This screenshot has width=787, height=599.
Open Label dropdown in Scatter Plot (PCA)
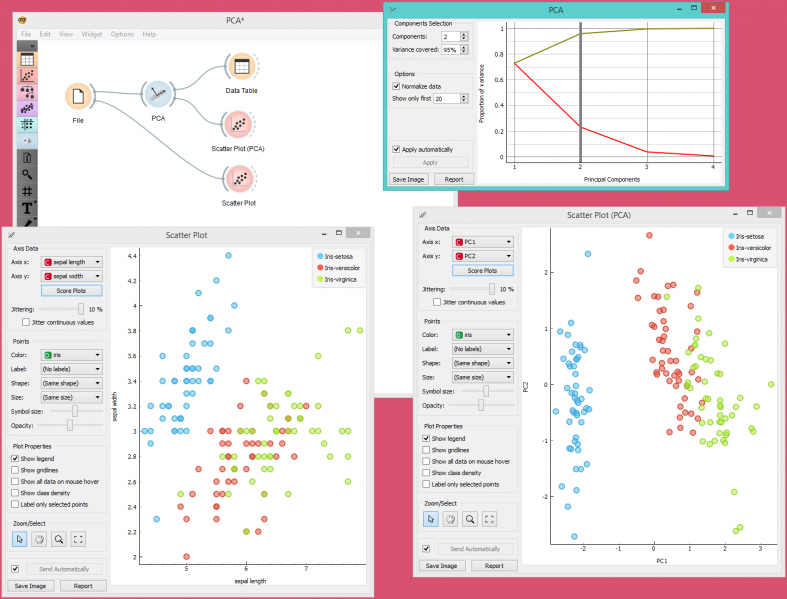483,348
